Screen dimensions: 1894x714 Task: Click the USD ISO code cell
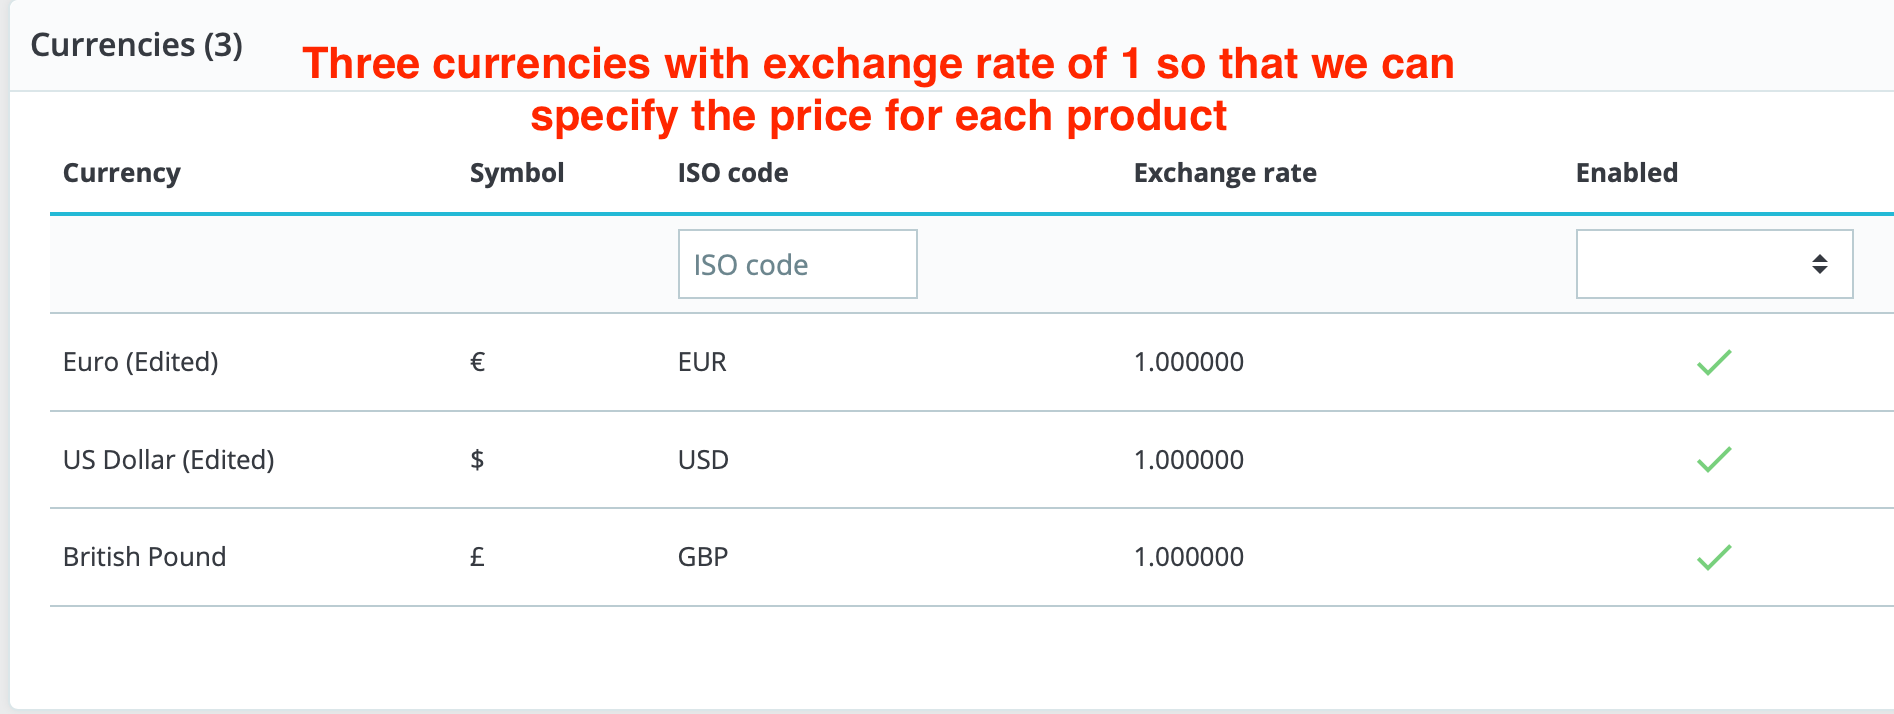tap(703, 460)
